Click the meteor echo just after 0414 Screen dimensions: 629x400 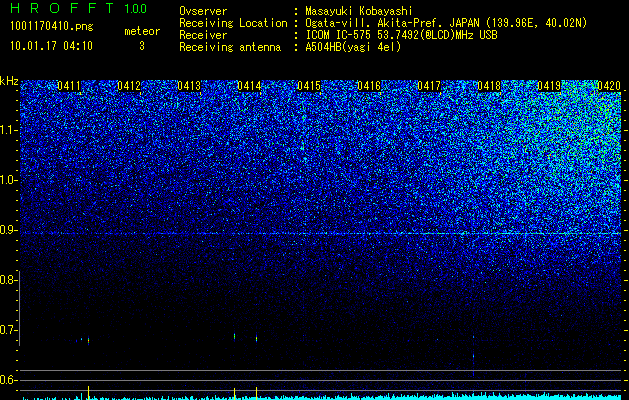pos(256,339)
